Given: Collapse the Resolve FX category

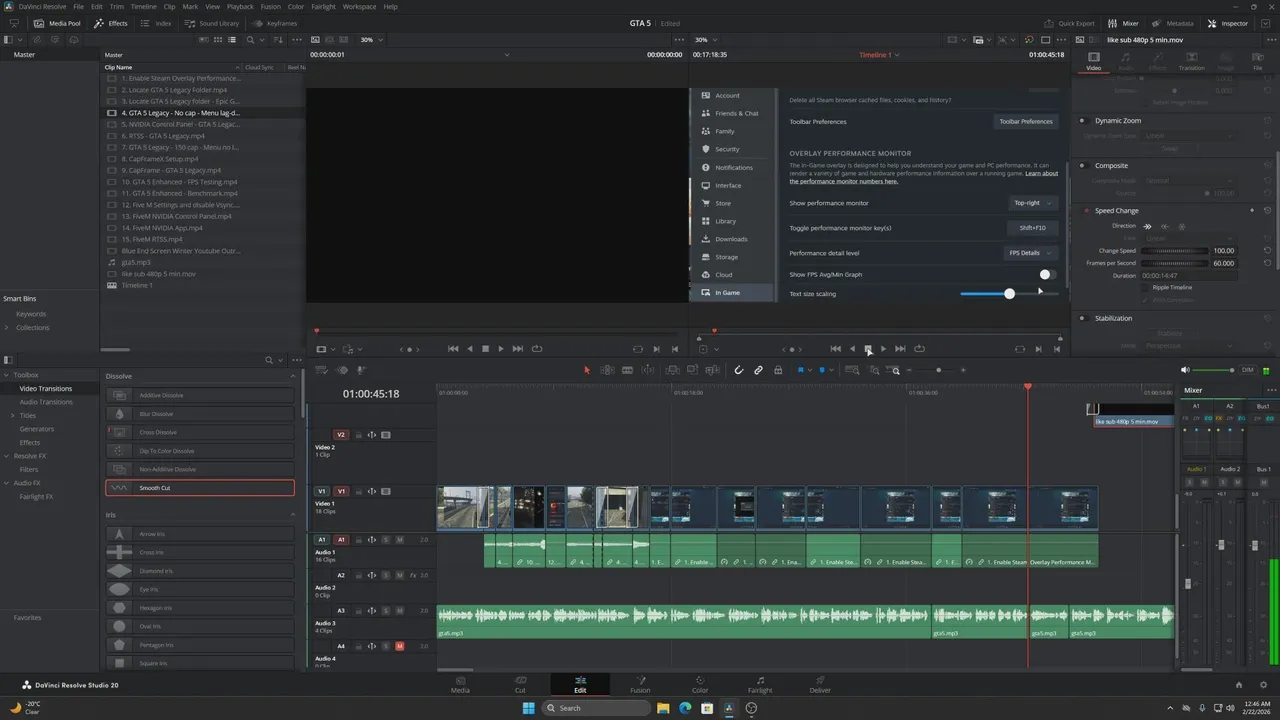Looking at the screenshot, I should coord(6,456).
